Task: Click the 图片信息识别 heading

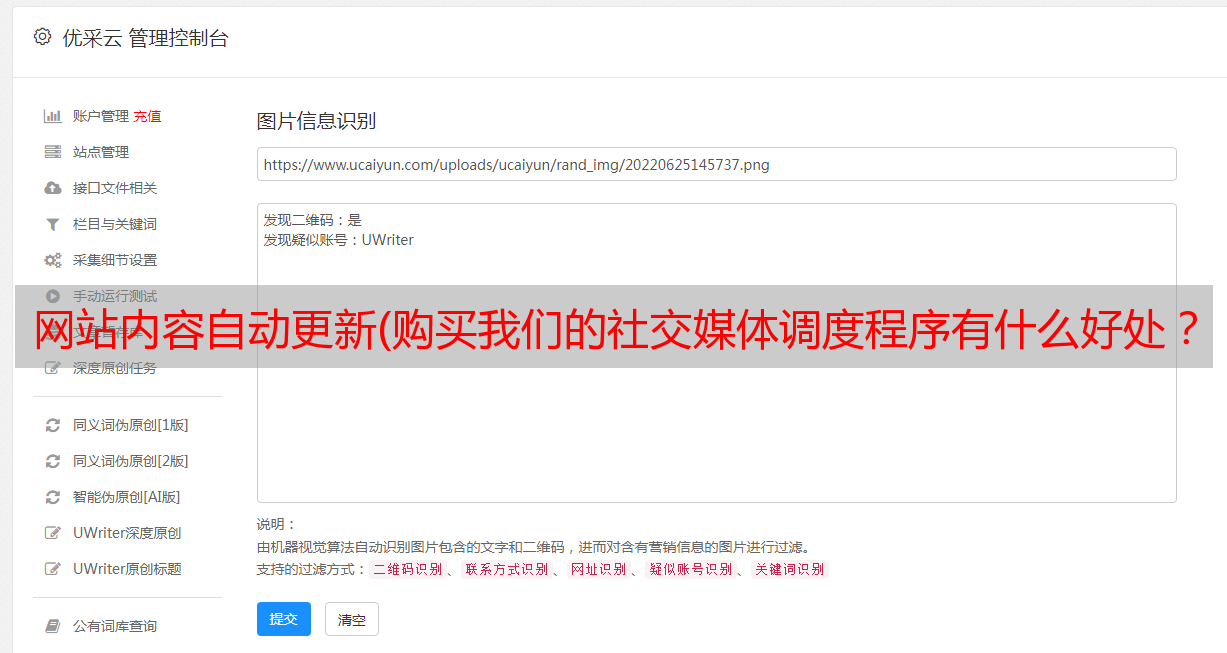Action: [x=316, y=121]
